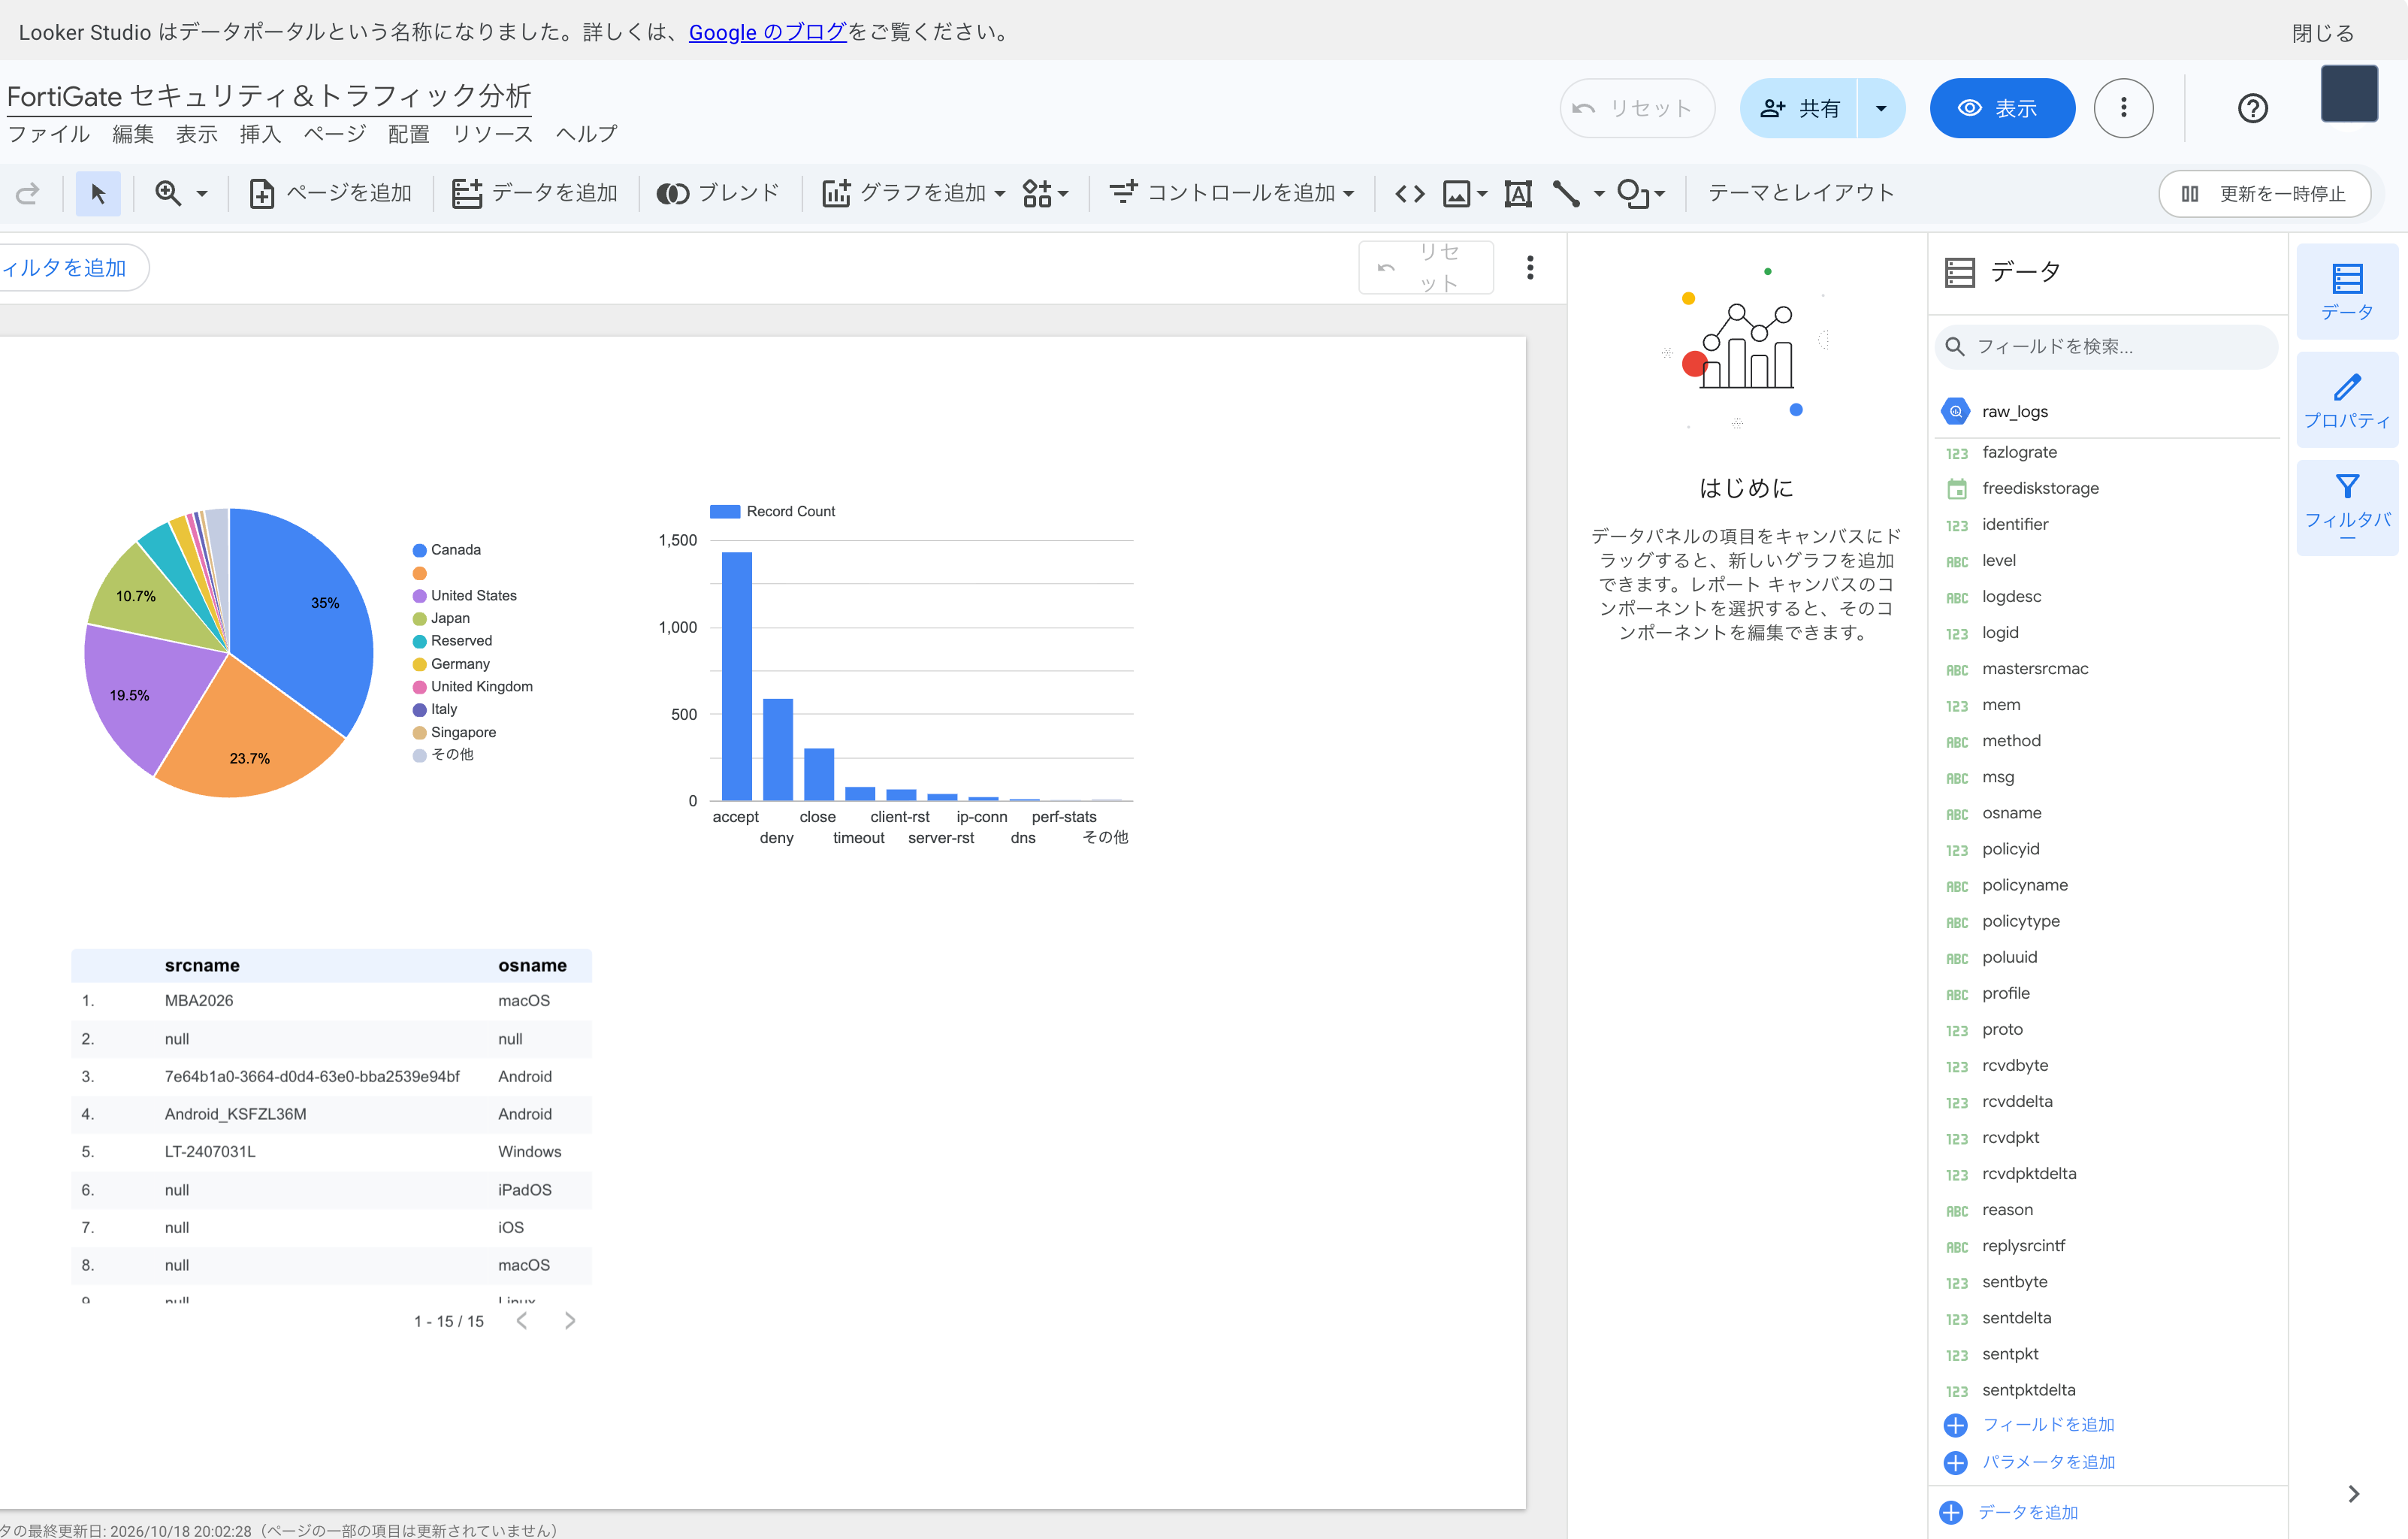Screen dimensions: 2408x1539
Task: Open the グラフを追加 chart dropdown
Action: pos(913,193)
